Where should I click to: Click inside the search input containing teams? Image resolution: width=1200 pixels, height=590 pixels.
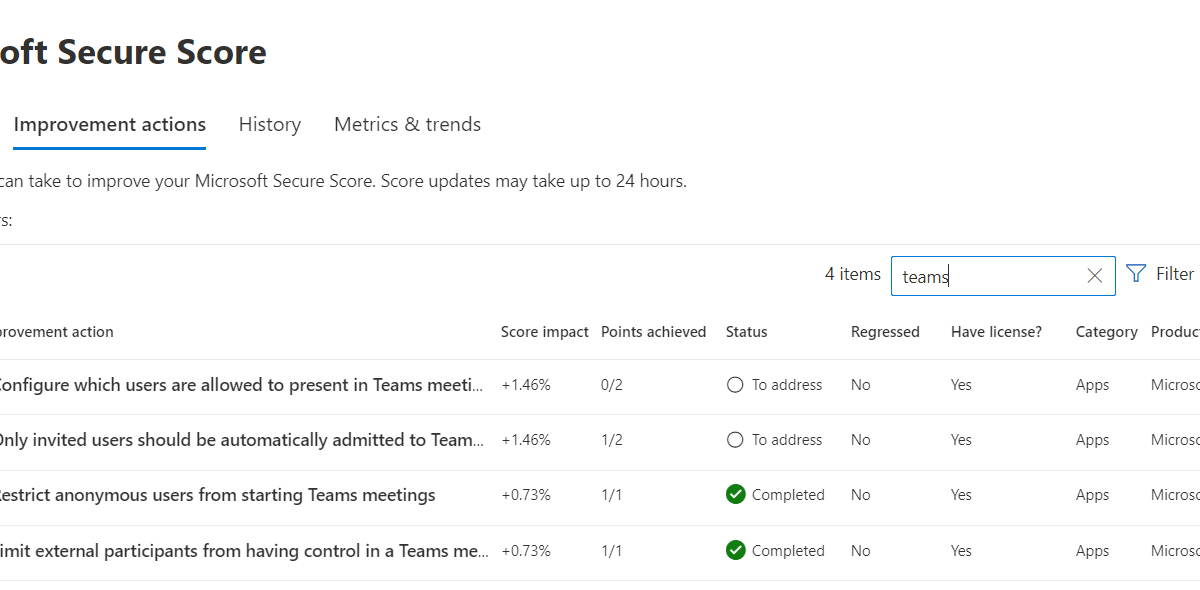click(x=1000, y=277)
